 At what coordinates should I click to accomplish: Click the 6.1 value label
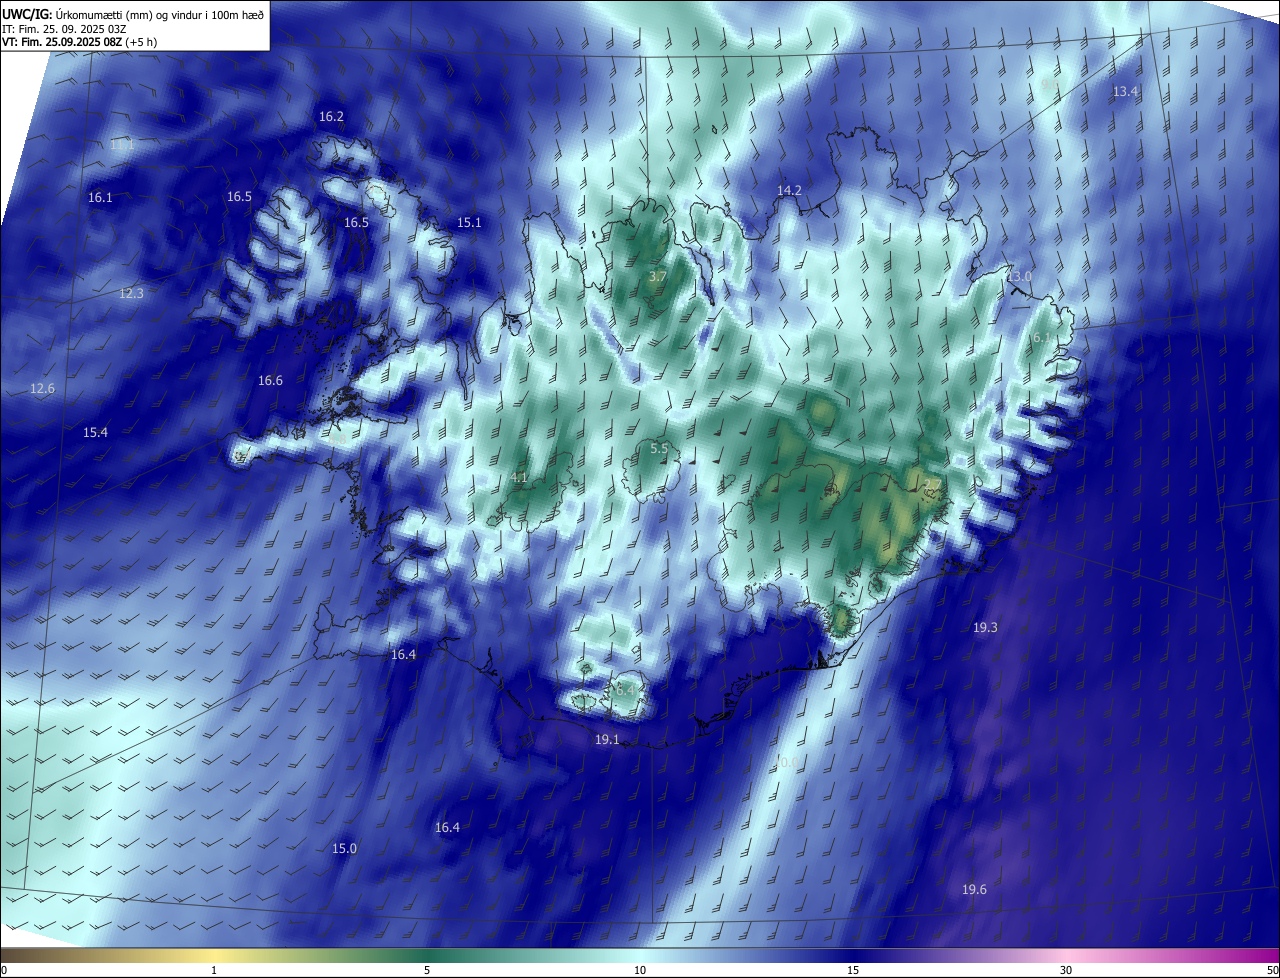point(1042,338)
